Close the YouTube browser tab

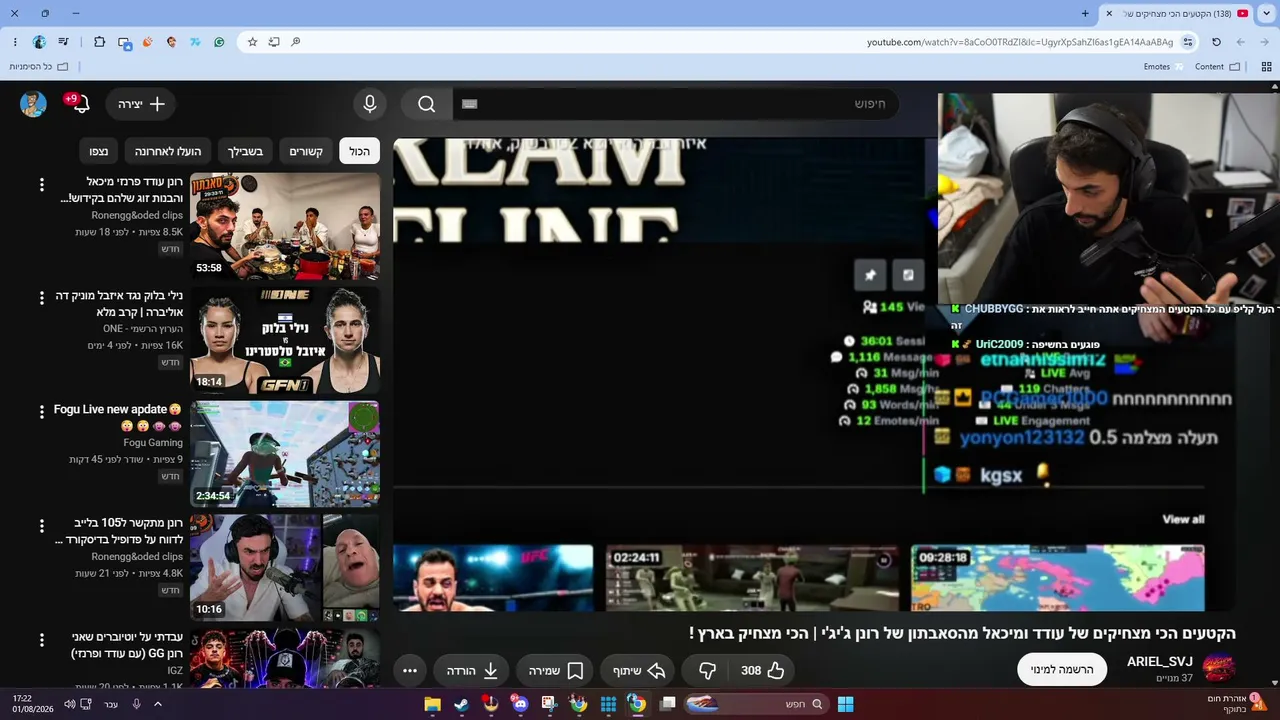point(1109,13)
